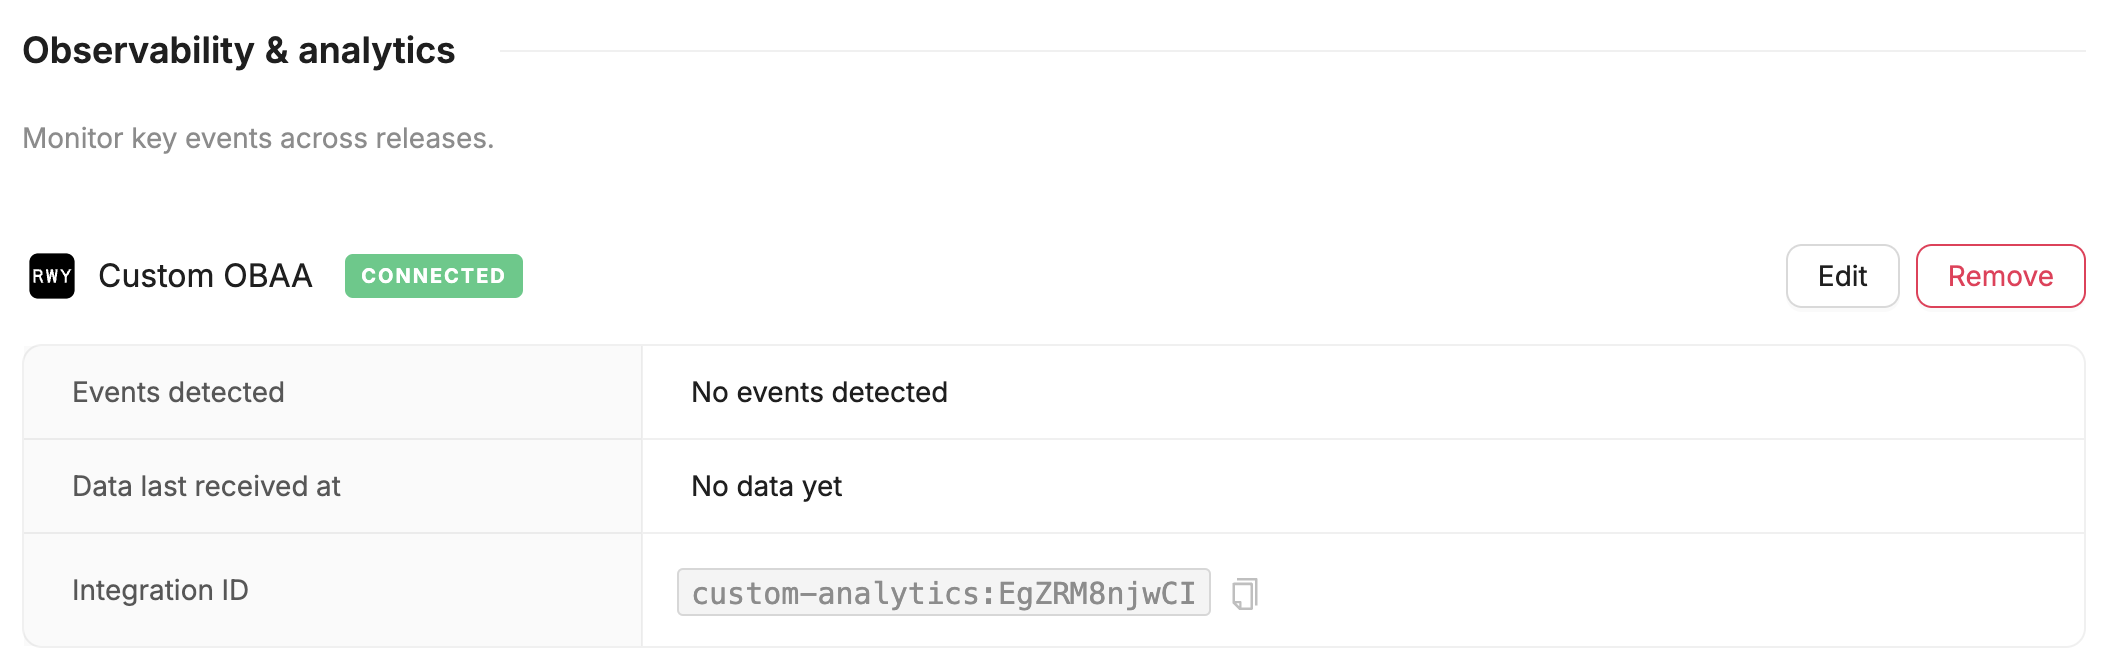Select the Data last received at label
This screenshot has height=672, width=2122.
206,486
